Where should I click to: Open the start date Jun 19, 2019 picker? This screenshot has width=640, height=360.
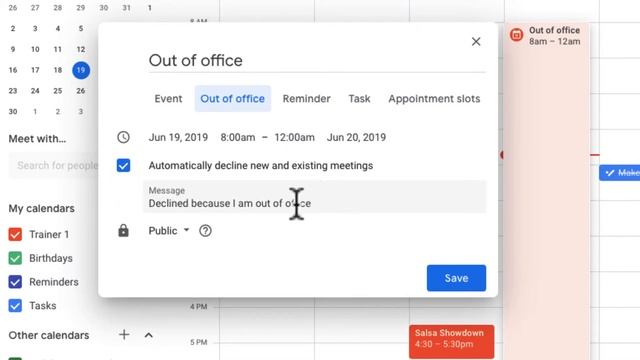point(178,137)
